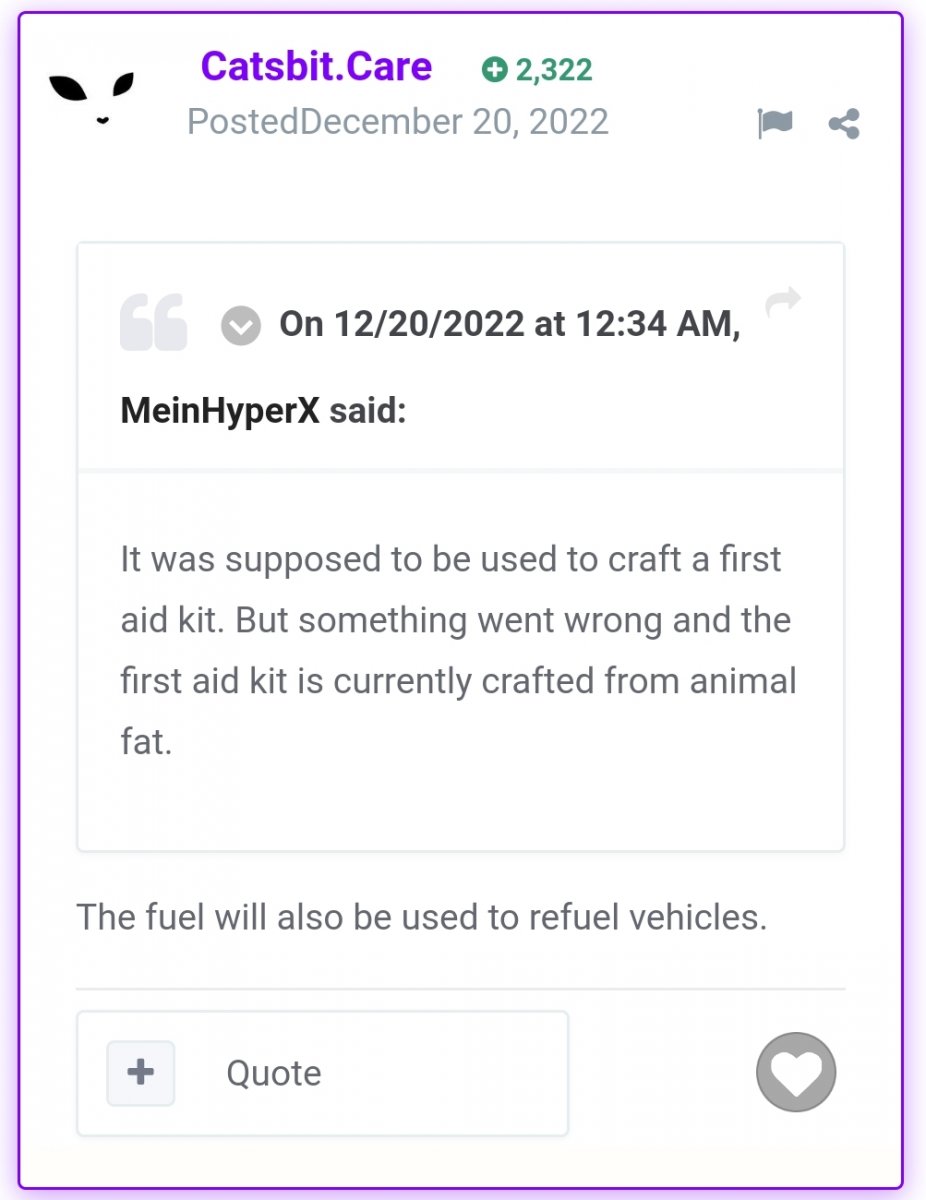This screenshot has width=926, height=1200.
Task: Open Catsbit.Care user profile
Action: pyautogui.click(x=316, y=66)
